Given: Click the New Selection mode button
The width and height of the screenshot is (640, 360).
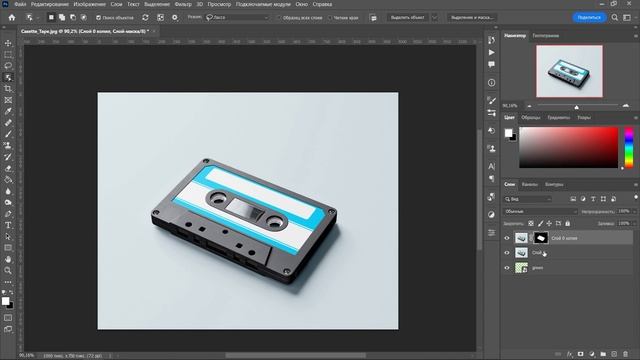Looking at the screenshot, I should tap(51, 18).
